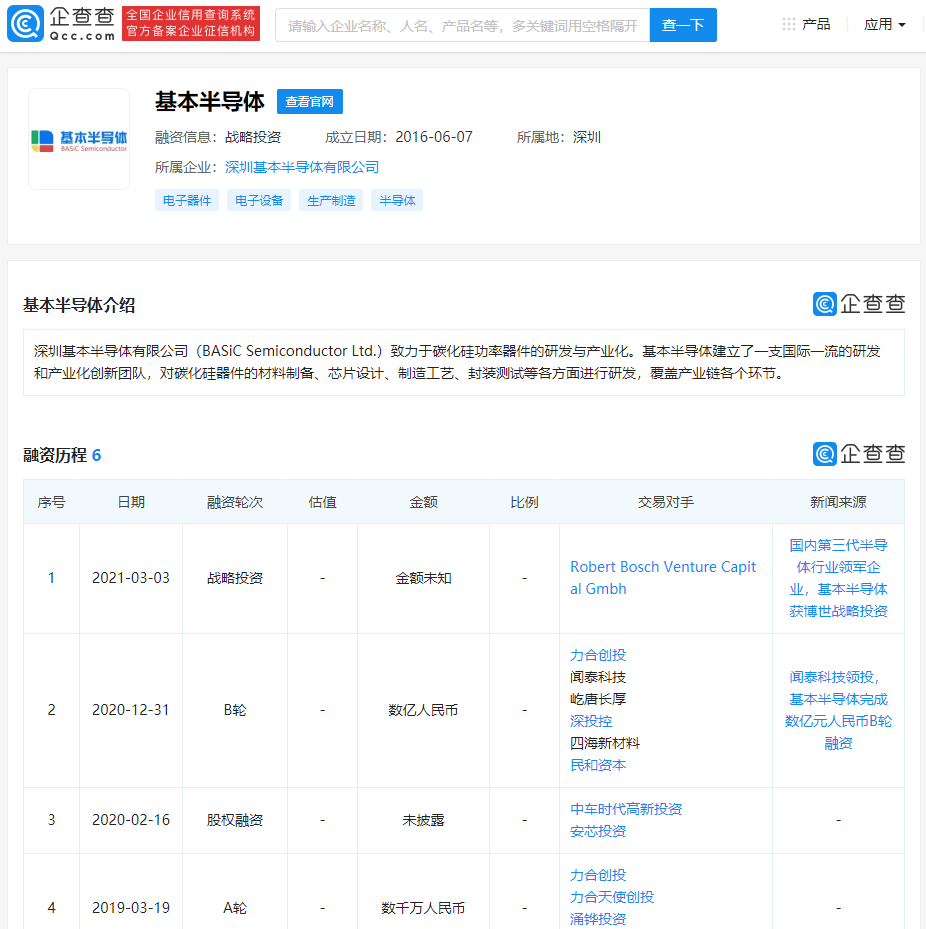This screenshot has width=926, height=929.
Task: Click the 基本半导体 company logo thumbnail
Action: [x=79, y=139]
